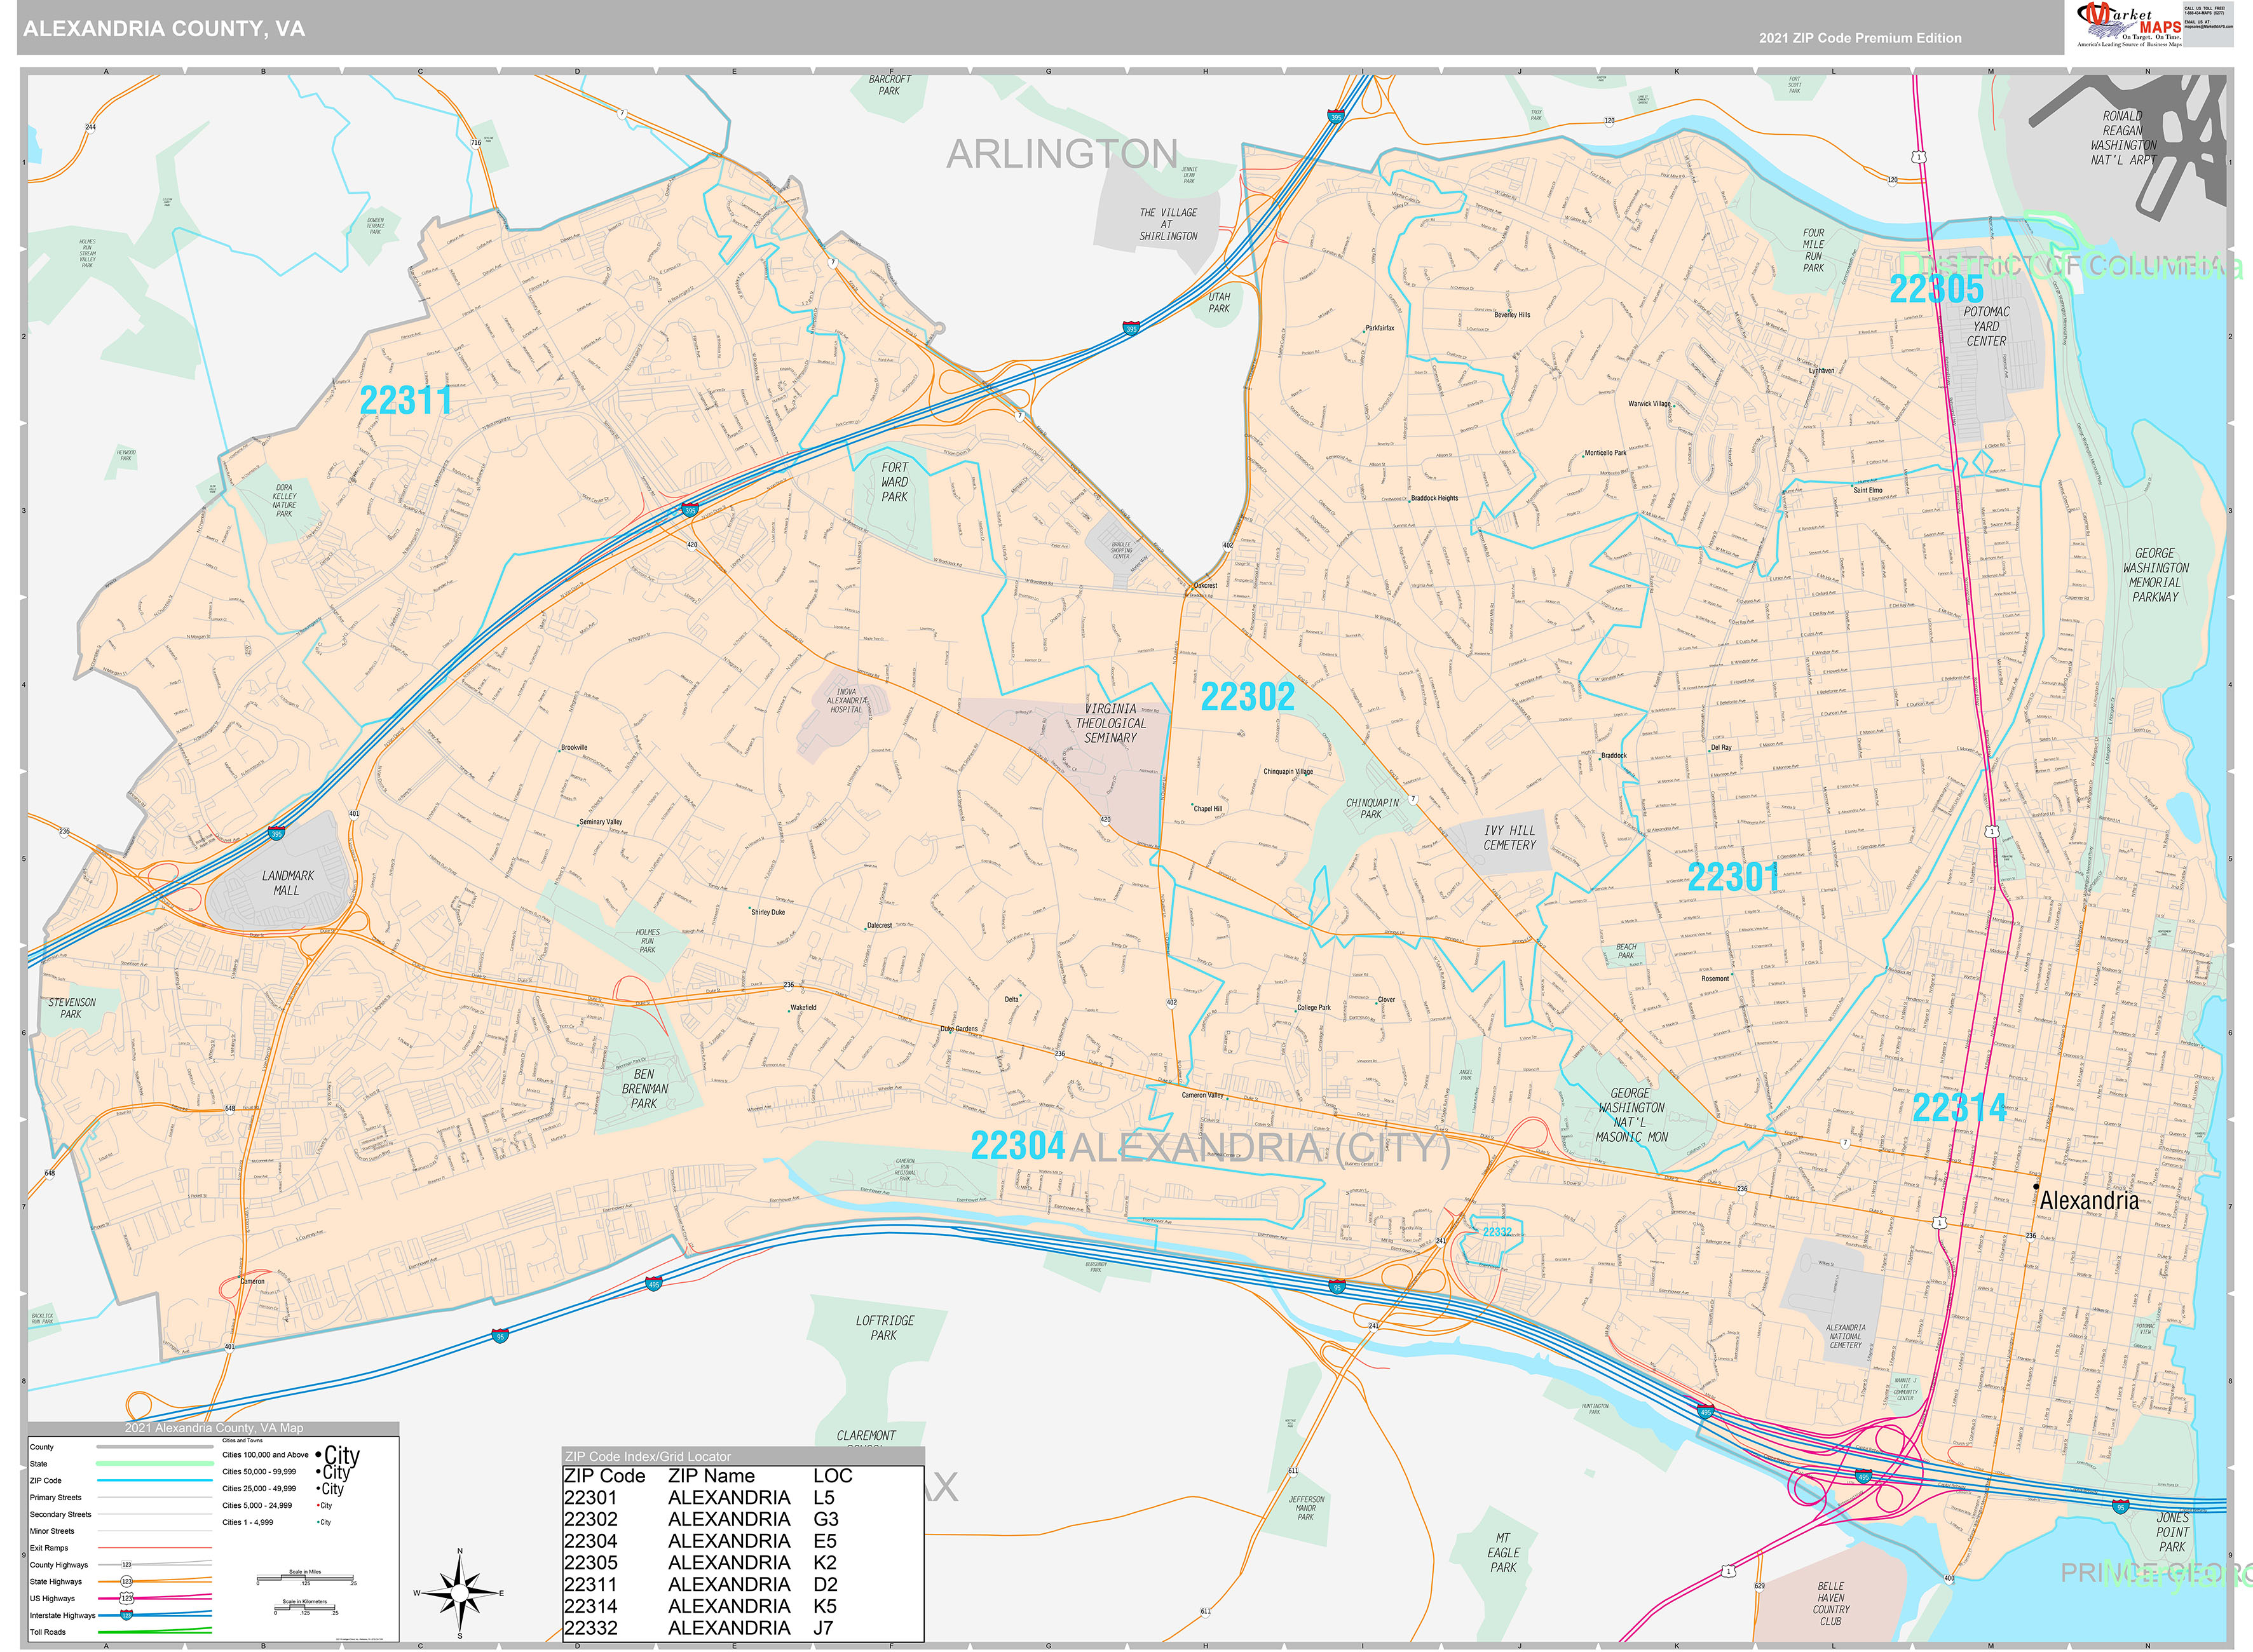Click the gray County line sample in legend
The image size is (2253, 1652).
click(154, 1447)
